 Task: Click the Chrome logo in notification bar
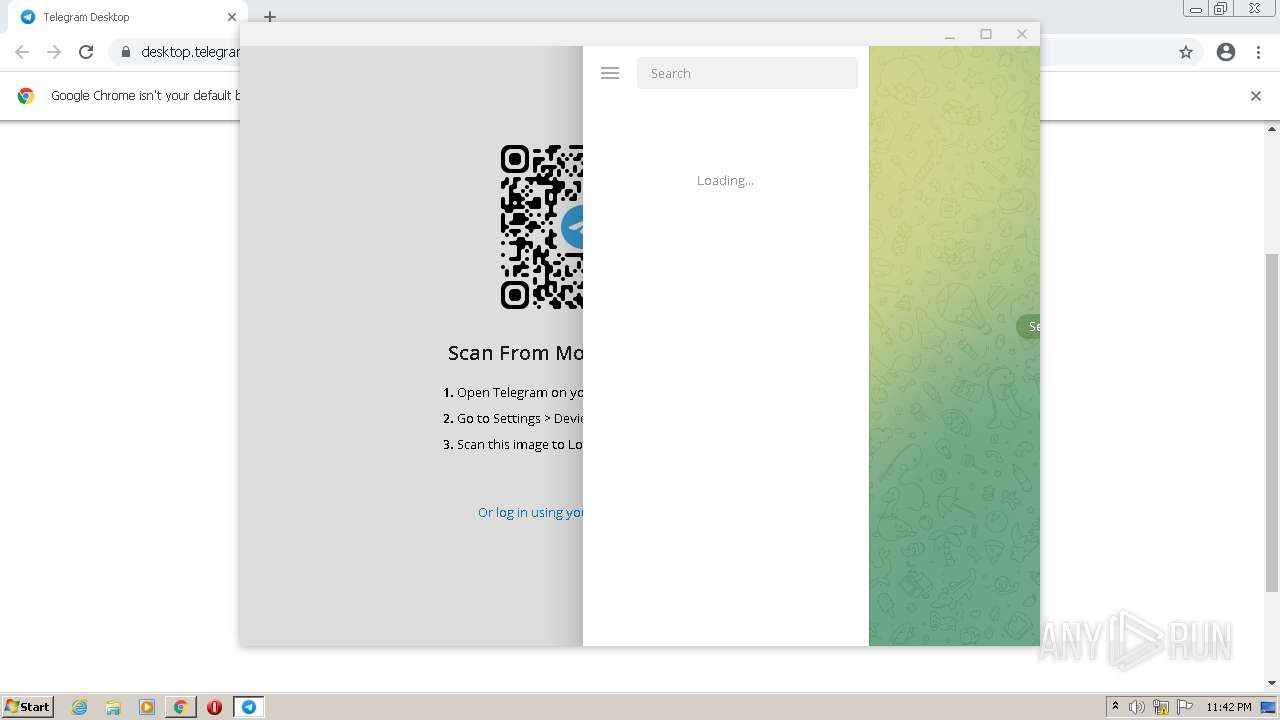coord(26,96)
